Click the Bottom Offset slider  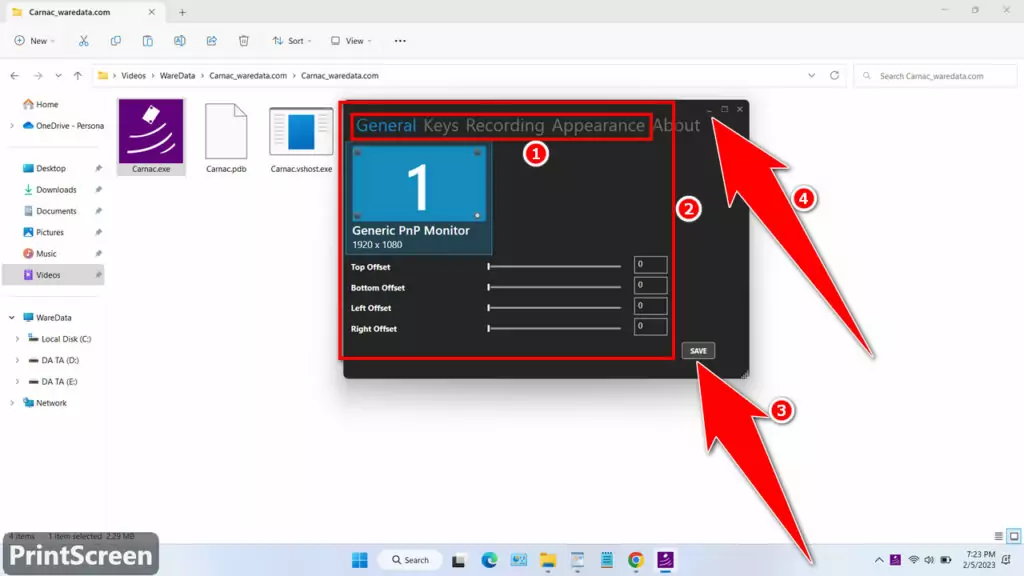[554, 287]
